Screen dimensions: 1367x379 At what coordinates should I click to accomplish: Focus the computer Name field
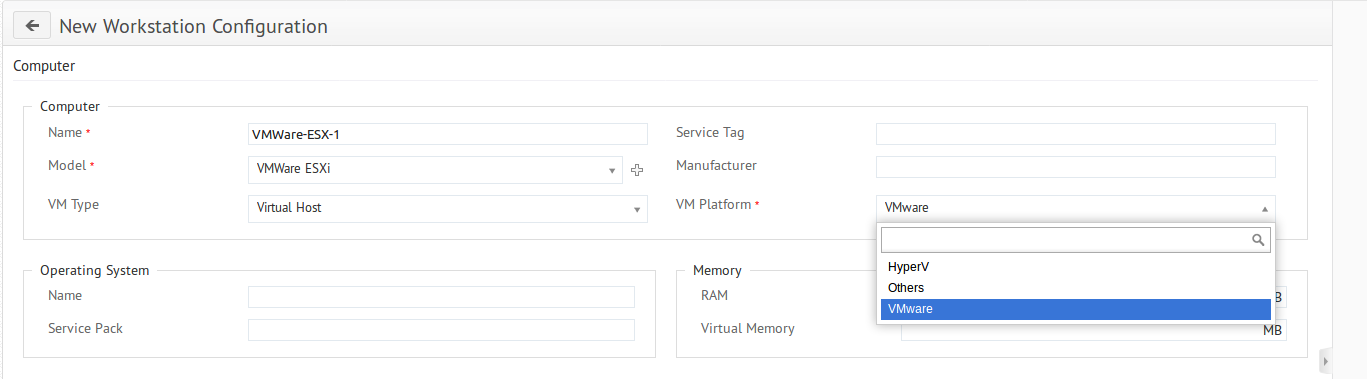(448, 134)
